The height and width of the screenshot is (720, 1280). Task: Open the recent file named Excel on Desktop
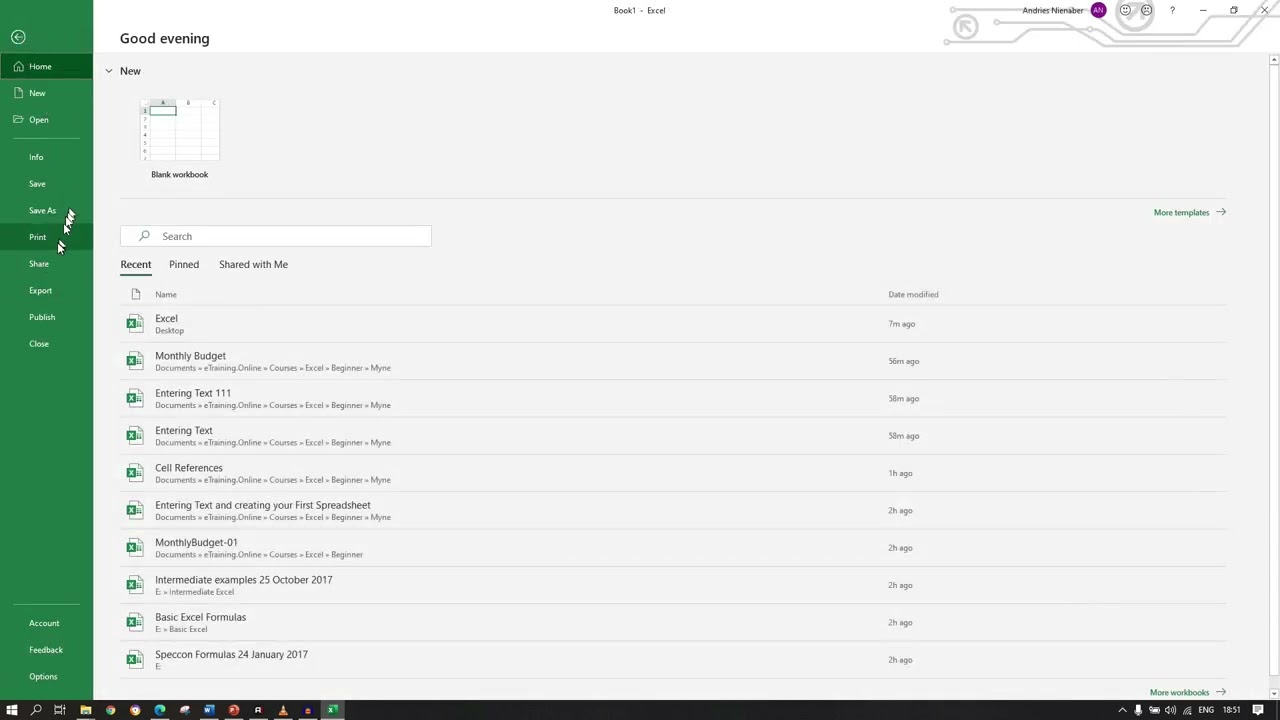point(673,324)
